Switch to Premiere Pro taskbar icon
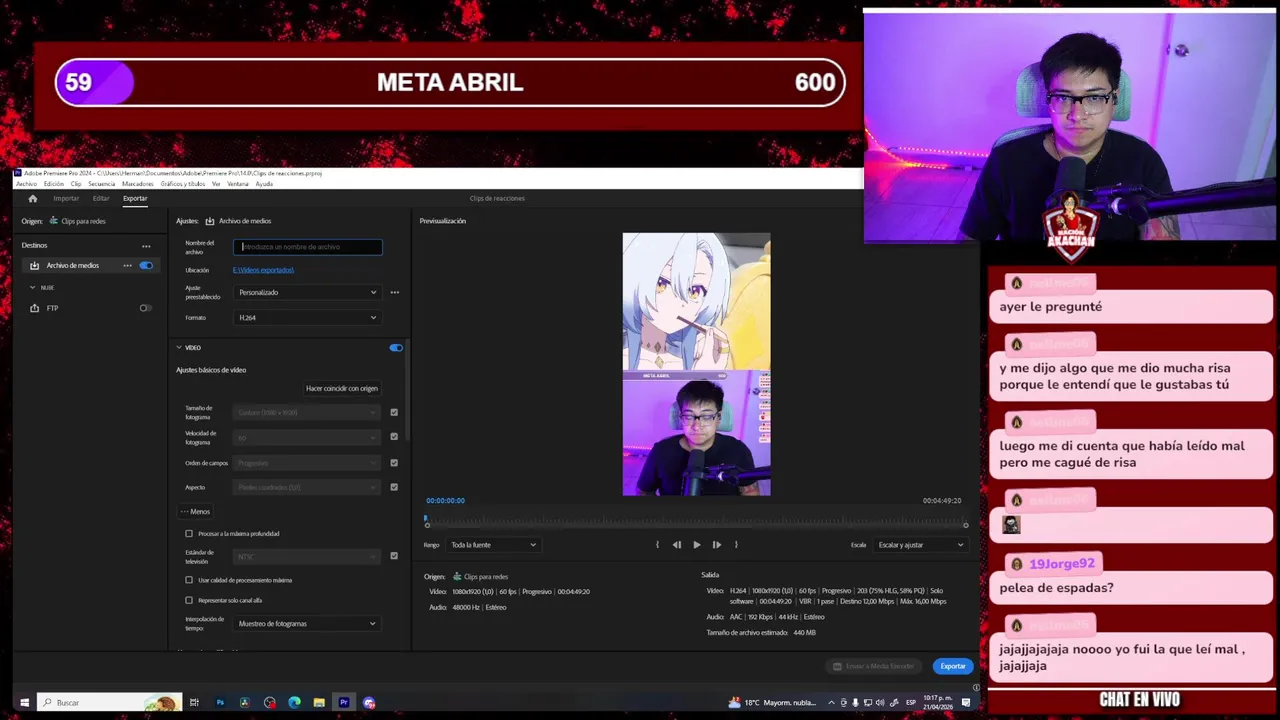The height and width of the screenshot is (720, 1280). (x=344, y=702)
